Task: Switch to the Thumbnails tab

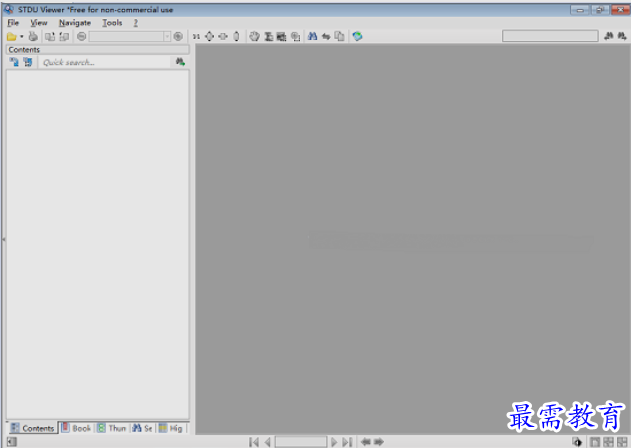Action: (x=112, y=428)
